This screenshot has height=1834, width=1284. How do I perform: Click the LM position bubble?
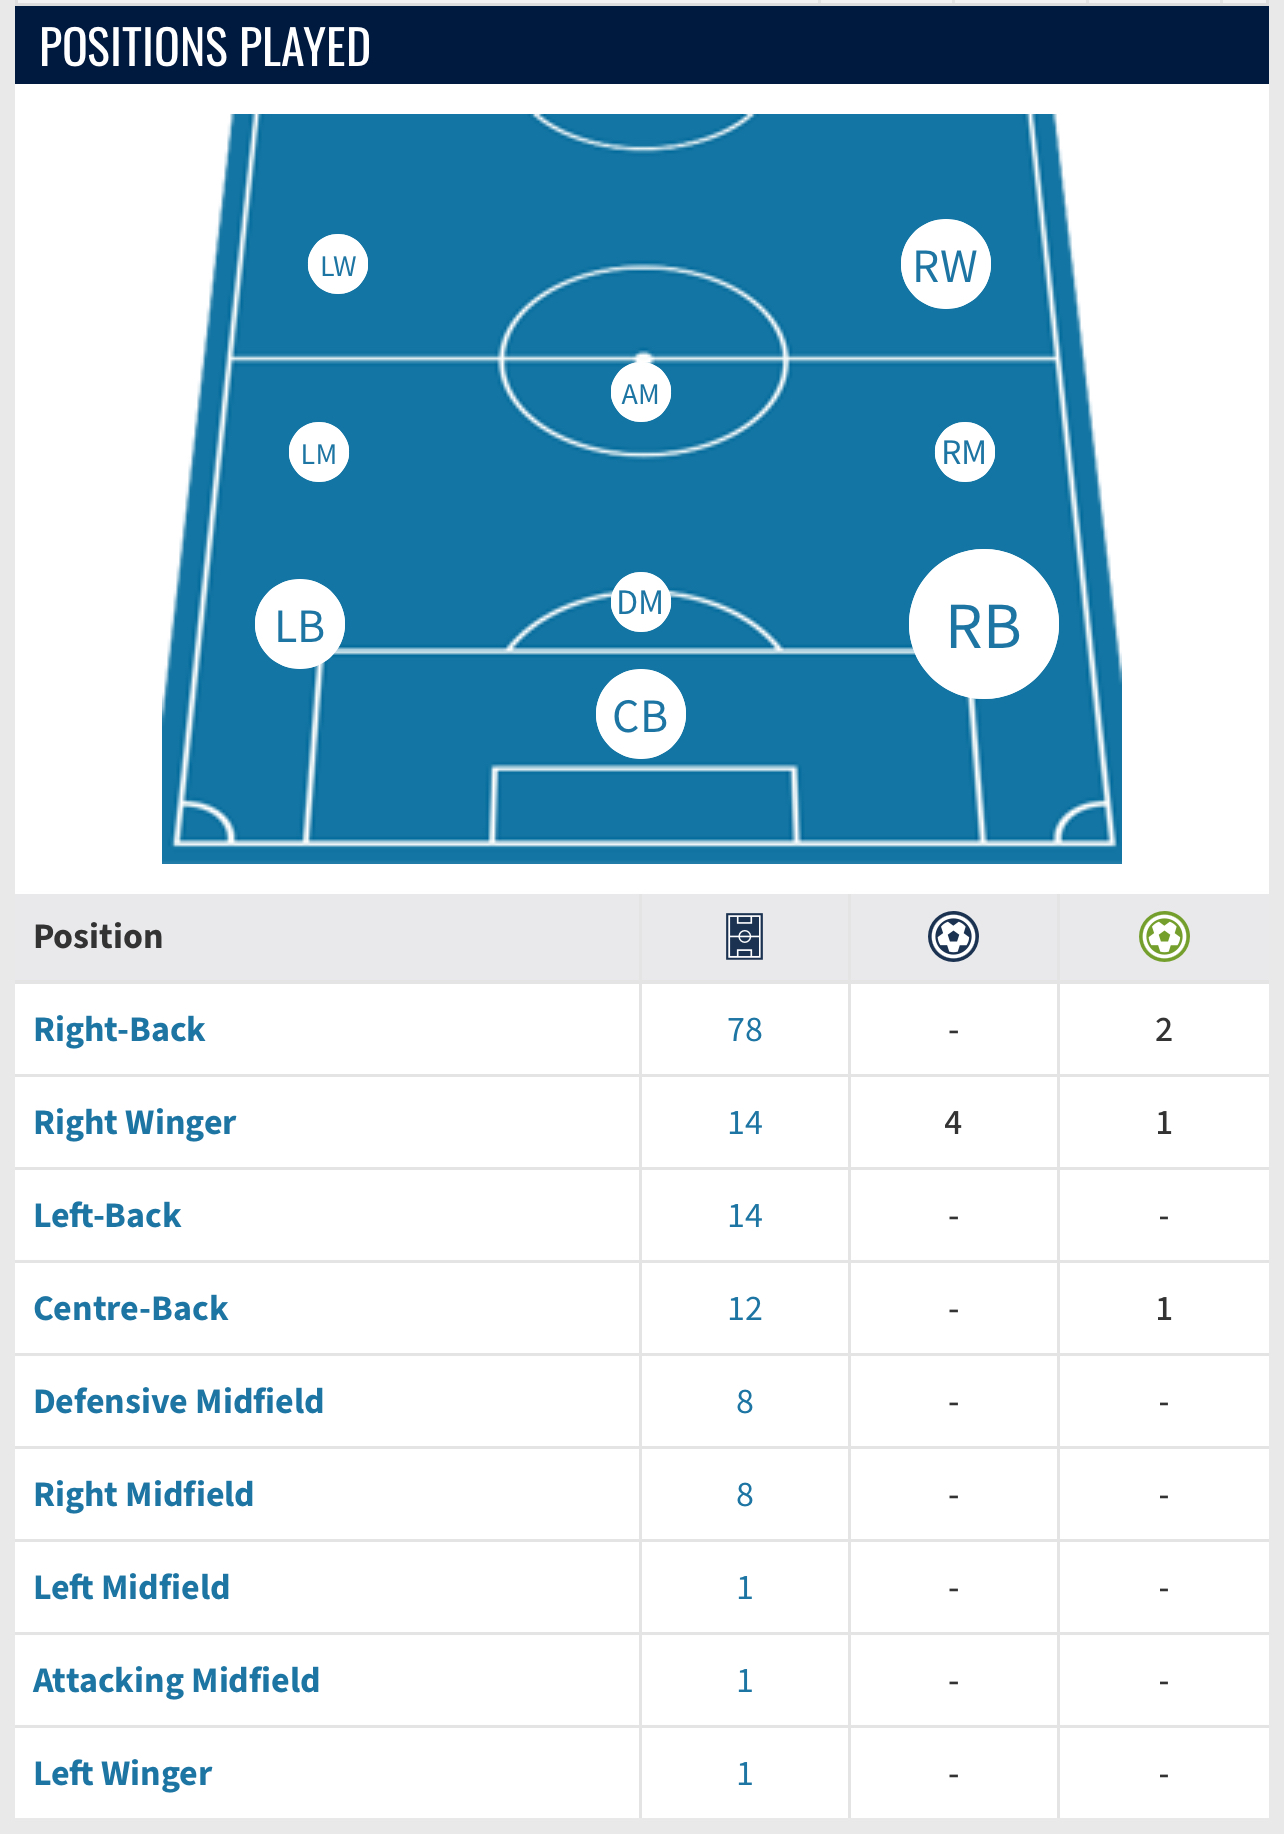point(319,453)
